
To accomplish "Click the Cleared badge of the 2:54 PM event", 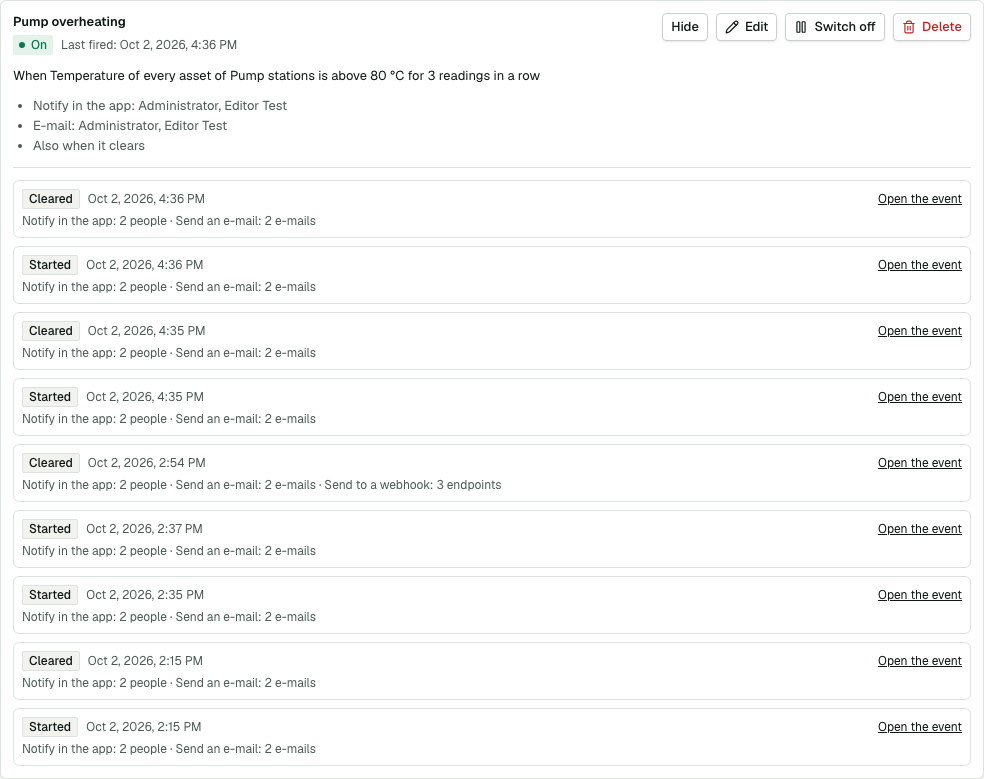I will tap(51, 463).
